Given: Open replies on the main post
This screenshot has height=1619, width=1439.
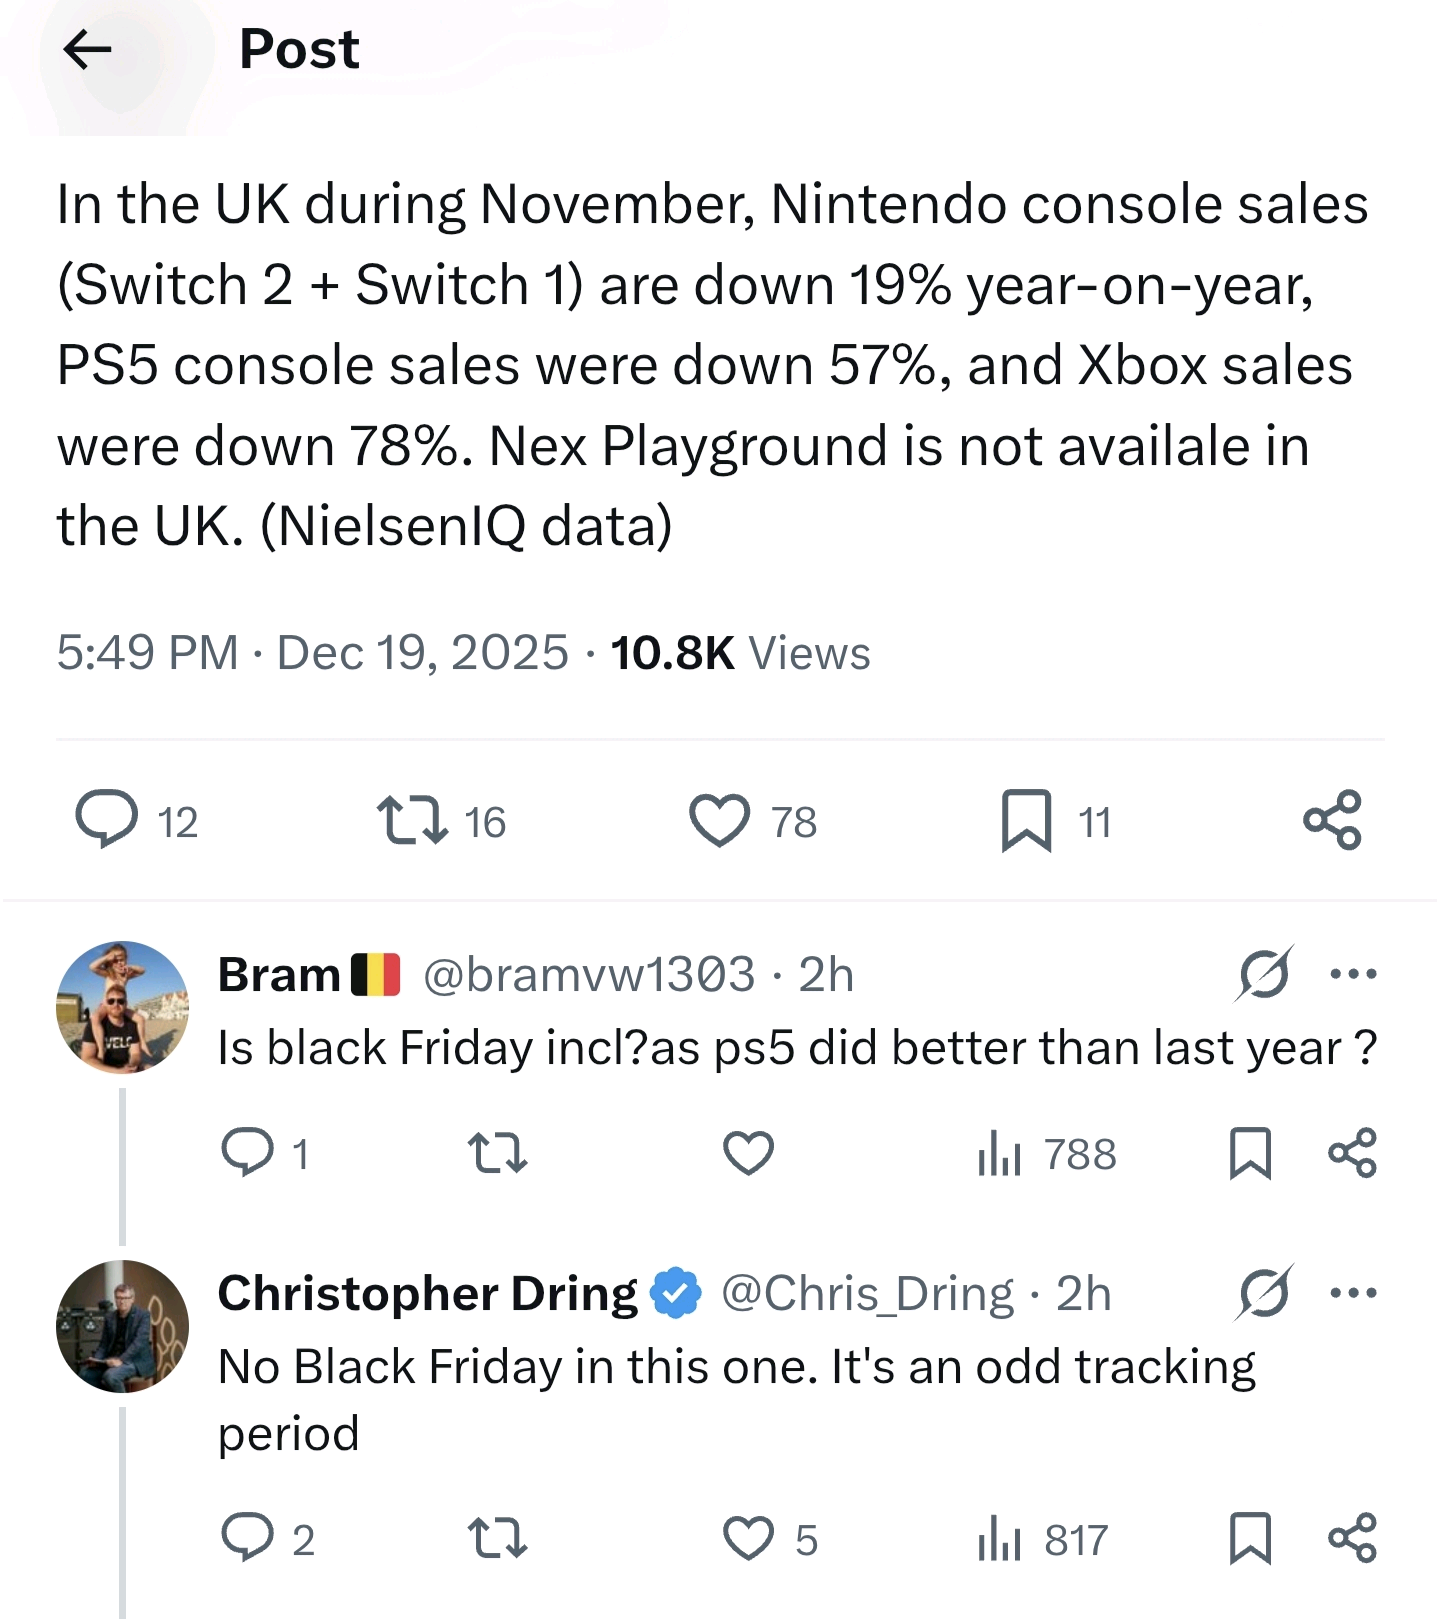Looking at the screenshot, I should point(108,820).
